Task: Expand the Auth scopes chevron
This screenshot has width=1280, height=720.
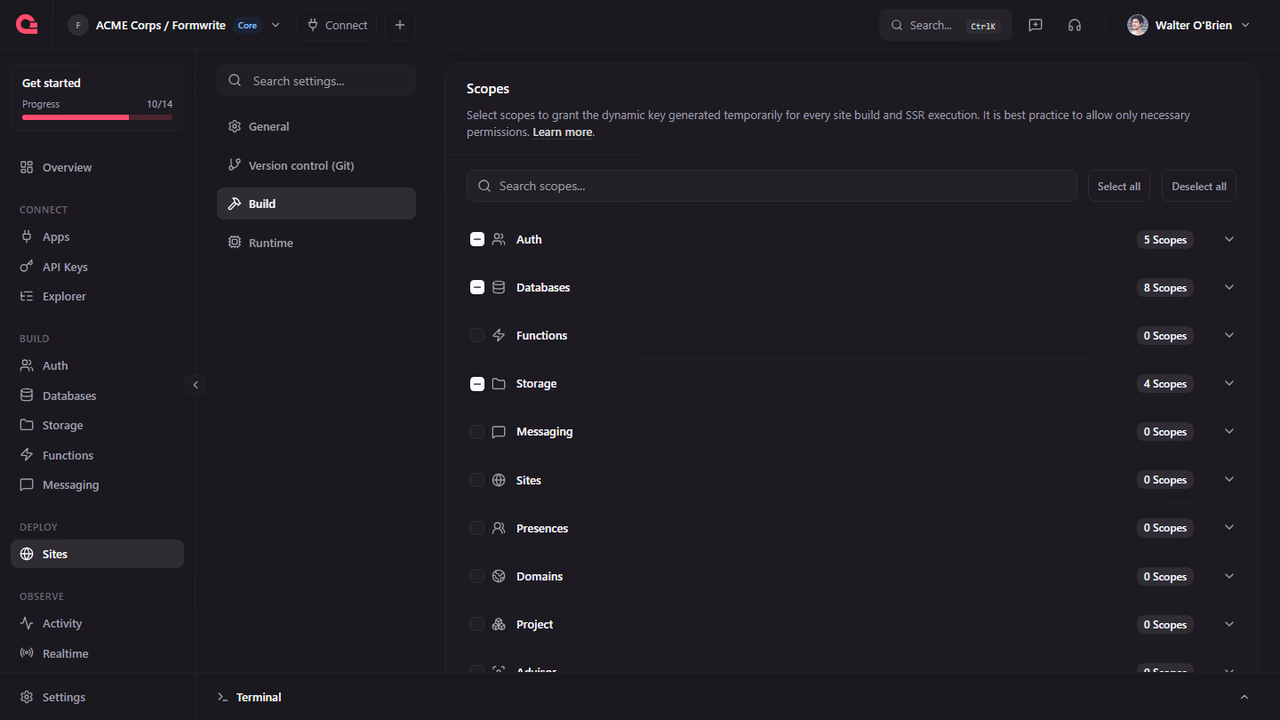Action: (x=1230, y=239)
